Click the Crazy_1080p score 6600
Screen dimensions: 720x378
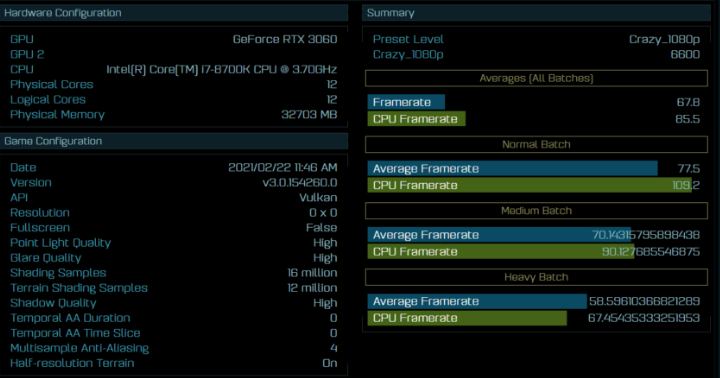(685, 55)
